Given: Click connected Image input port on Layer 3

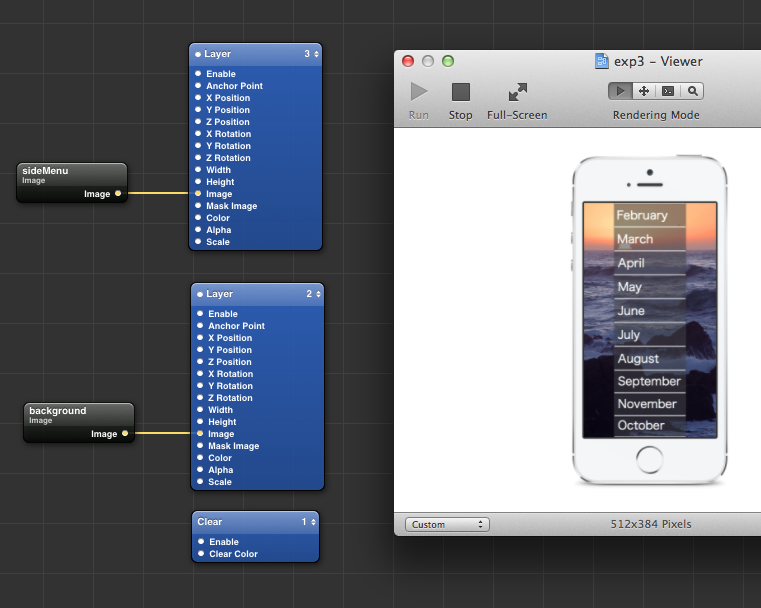Looking at the screenshot, I should (198, 194).
